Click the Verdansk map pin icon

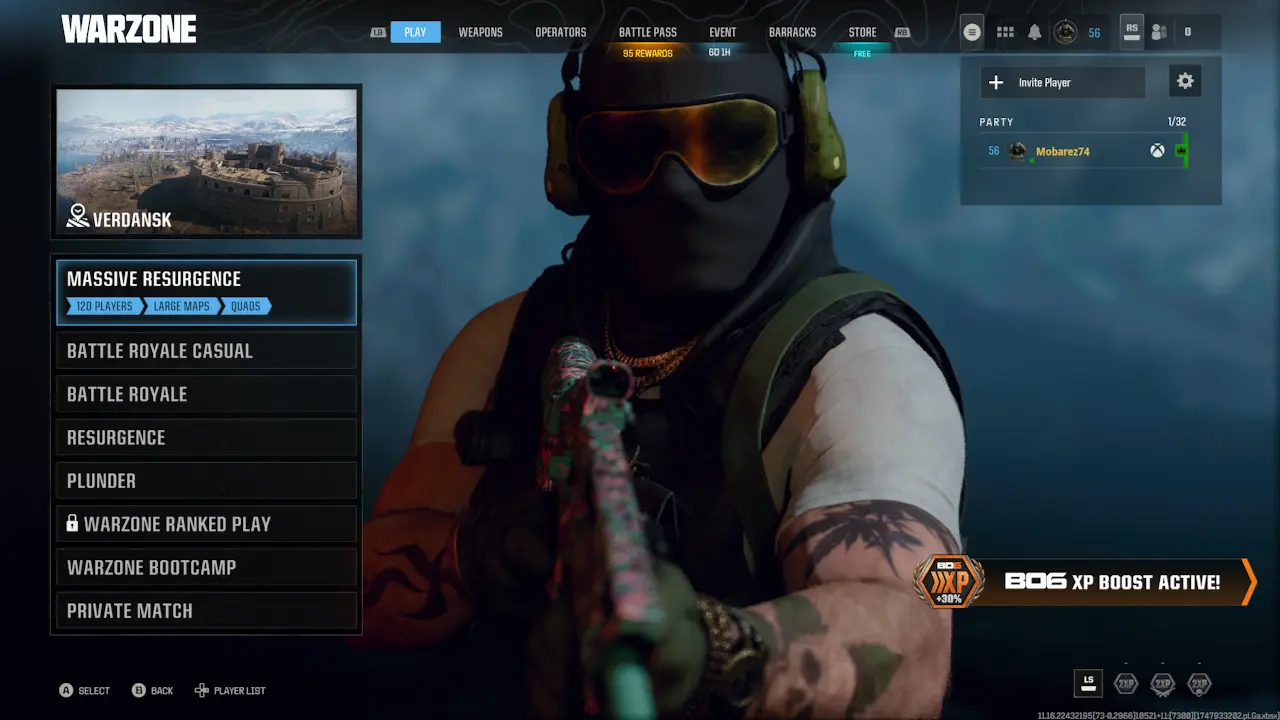[x=78, y=216]
